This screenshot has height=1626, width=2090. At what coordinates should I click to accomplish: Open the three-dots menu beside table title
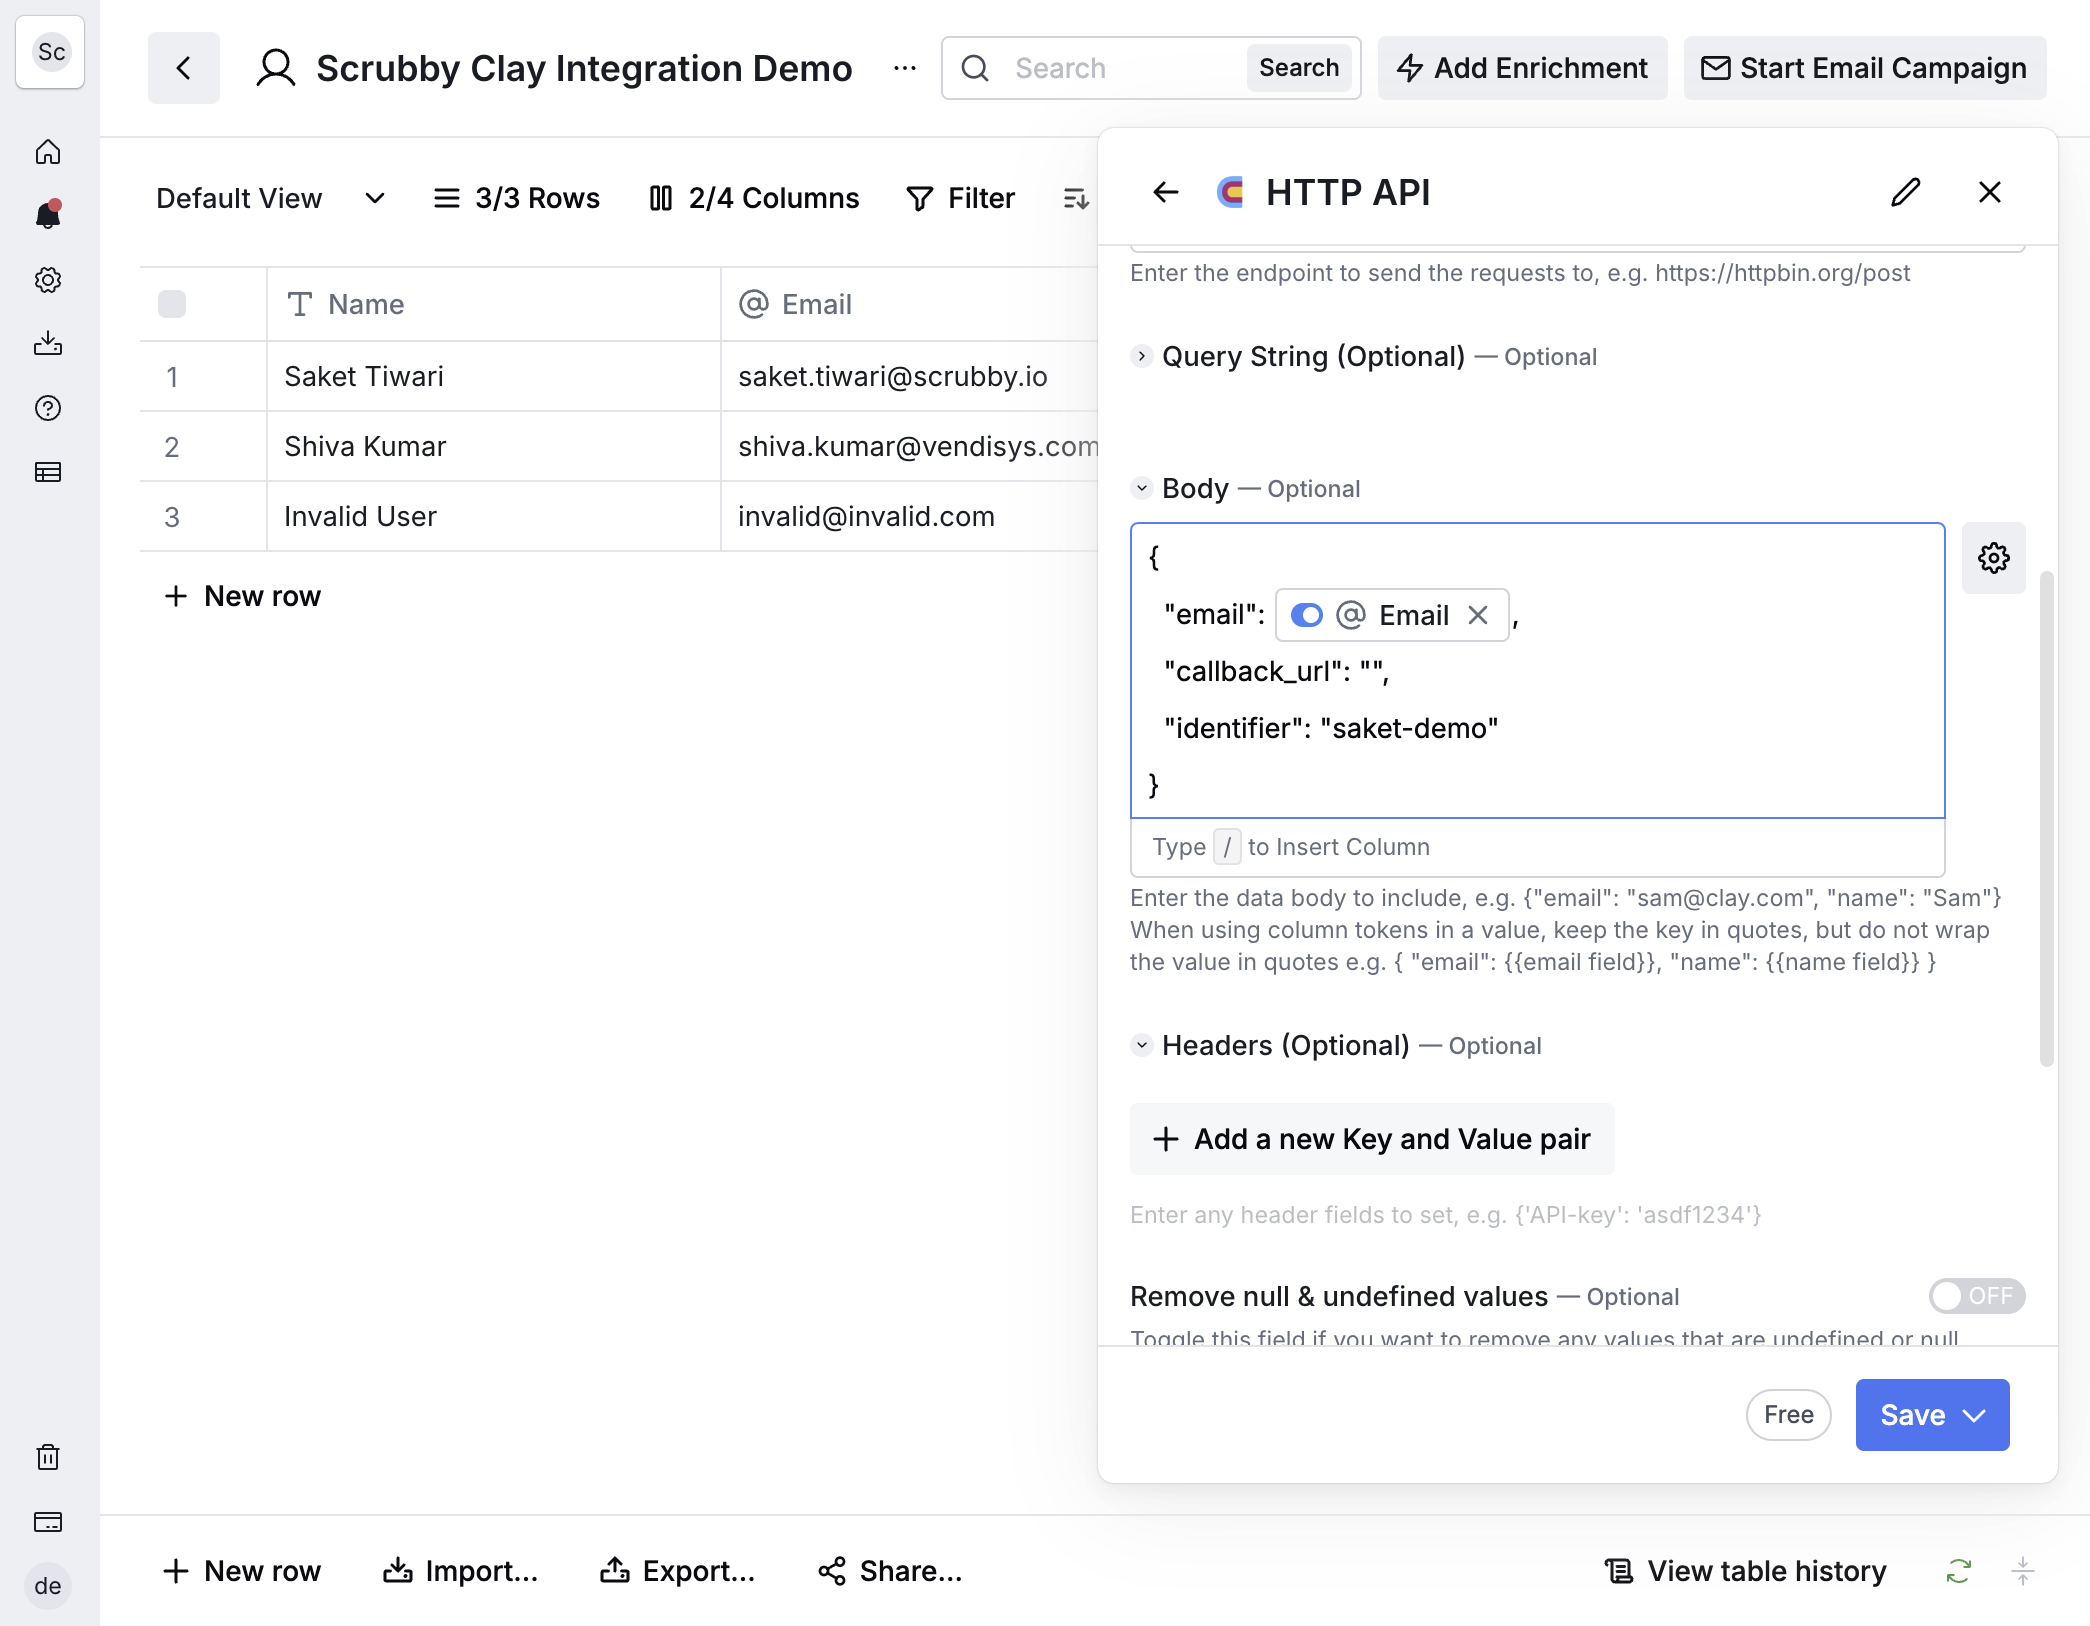[x=905, y=68]
